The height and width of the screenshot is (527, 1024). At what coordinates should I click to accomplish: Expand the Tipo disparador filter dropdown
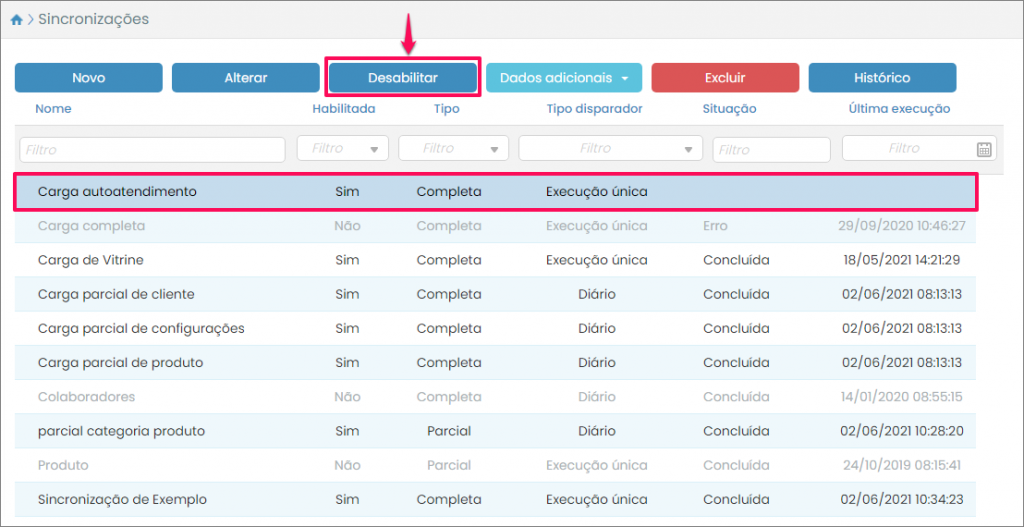(x=610, y=149)
